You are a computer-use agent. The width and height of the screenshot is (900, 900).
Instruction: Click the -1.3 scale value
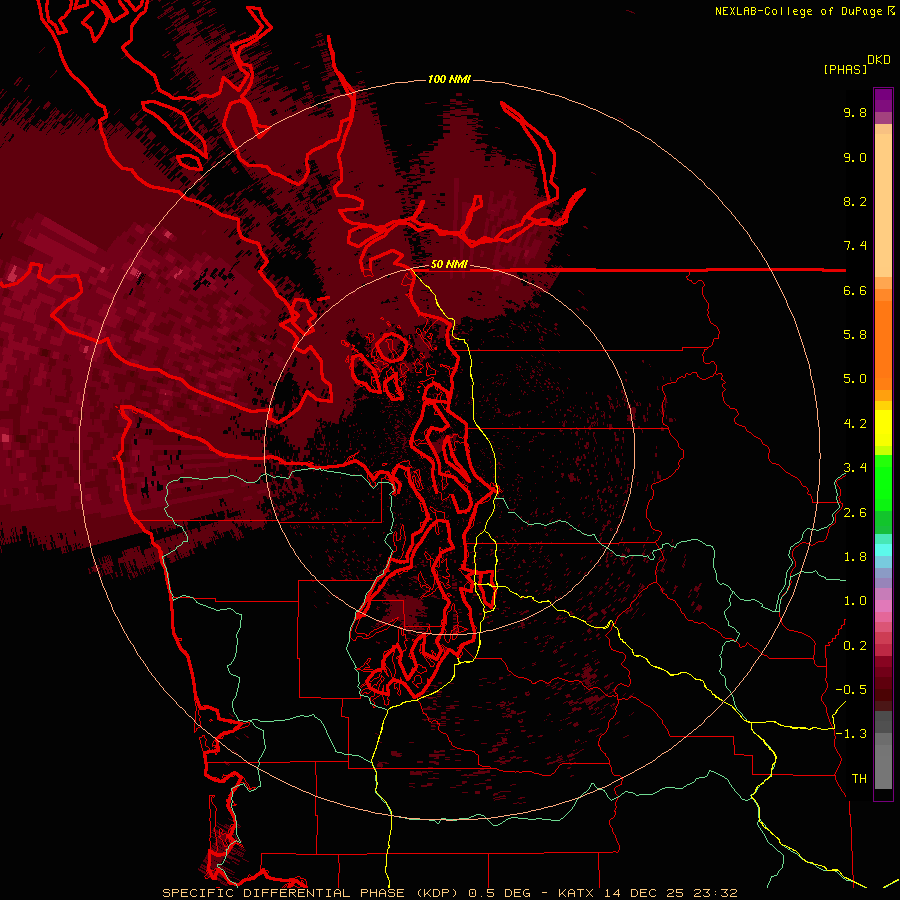click(x=851, y=734)
